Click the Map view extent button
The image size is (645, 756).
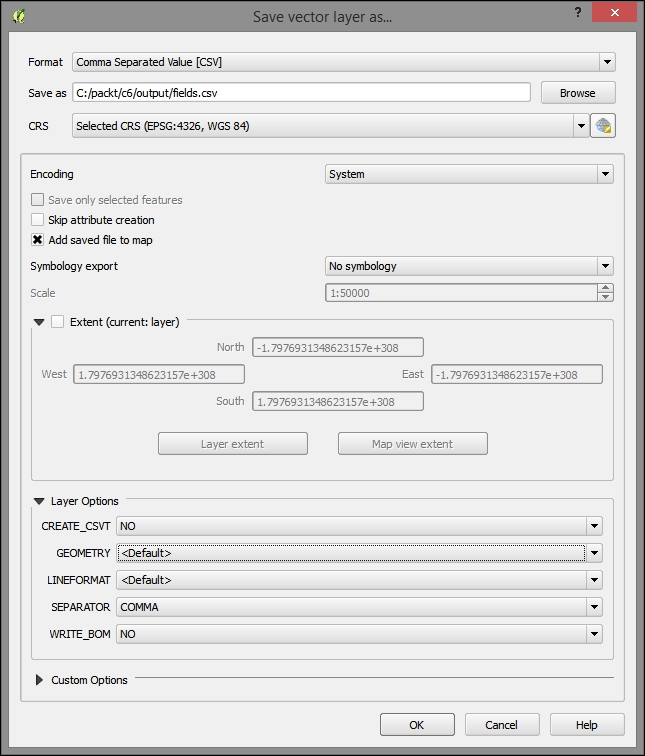(x=413, y=444)
